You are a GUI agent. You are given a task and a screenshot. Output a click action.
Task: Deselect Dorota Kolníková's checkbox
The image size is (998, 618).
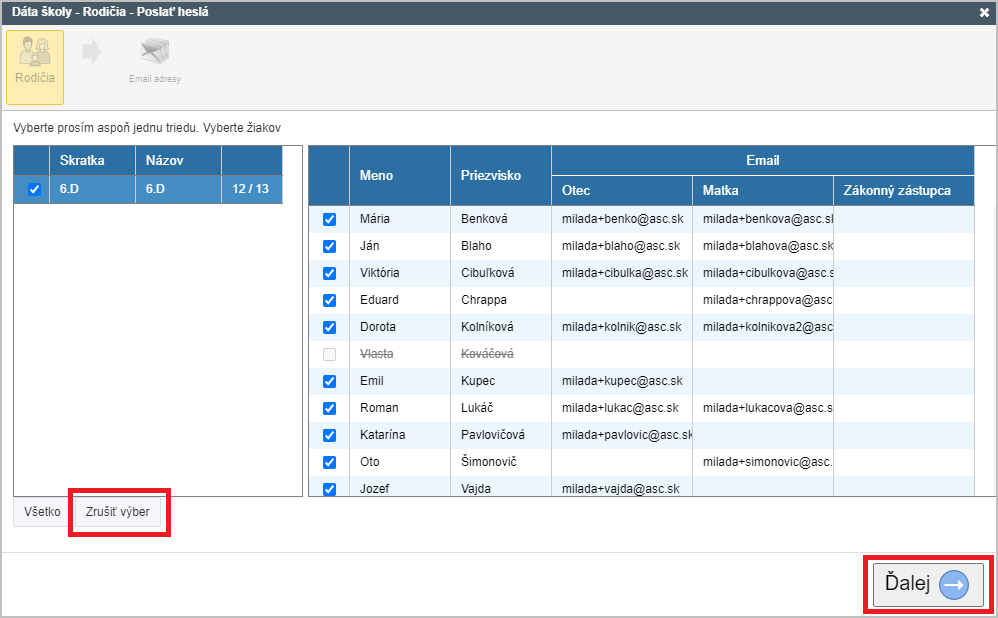point(329,327)
